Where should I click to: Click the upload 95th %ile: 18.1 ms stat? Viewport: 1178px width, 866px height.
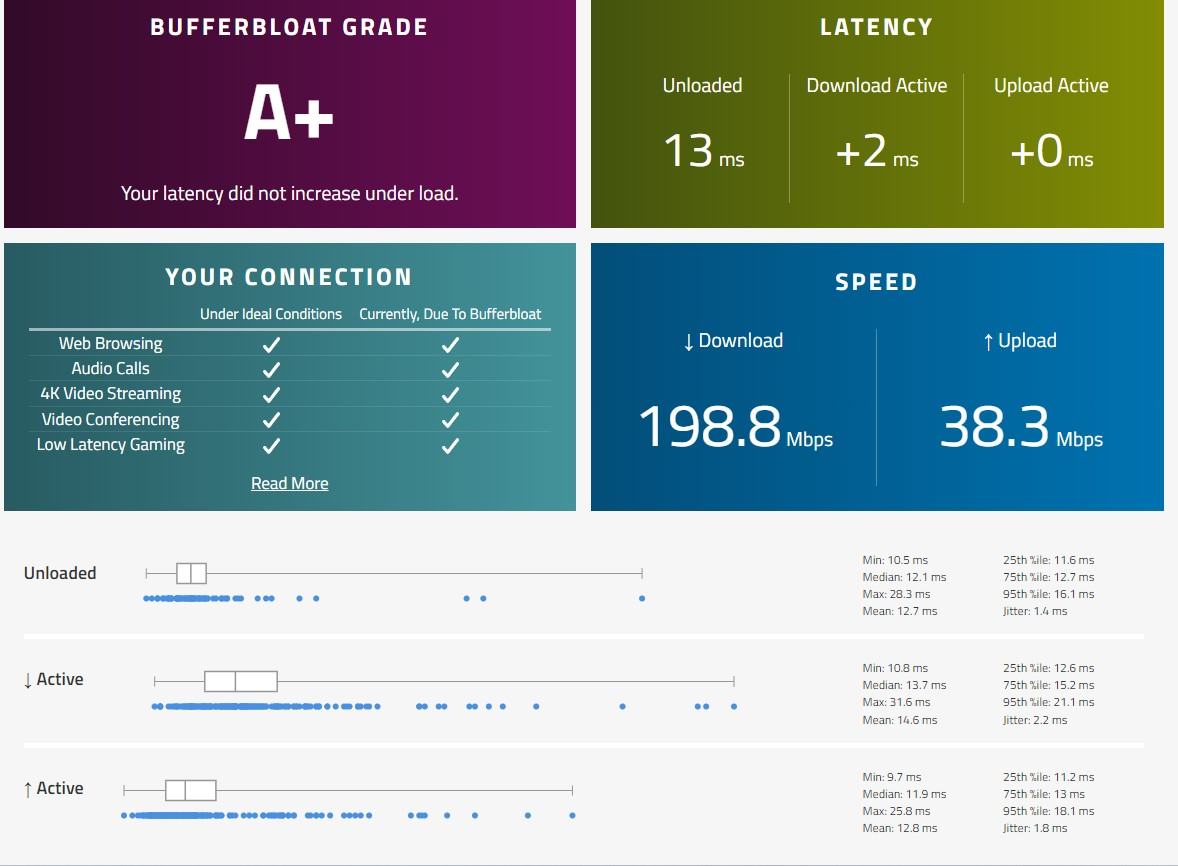(1049, 811)
